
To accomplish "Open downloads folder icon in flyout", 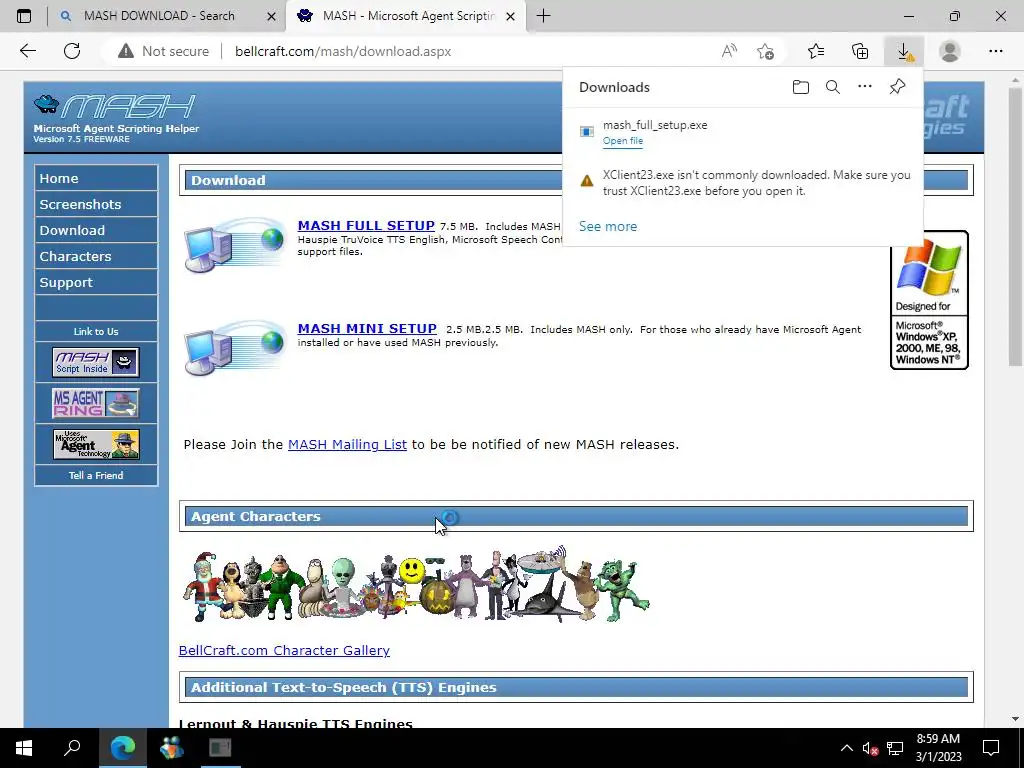I will pos(801,87).
